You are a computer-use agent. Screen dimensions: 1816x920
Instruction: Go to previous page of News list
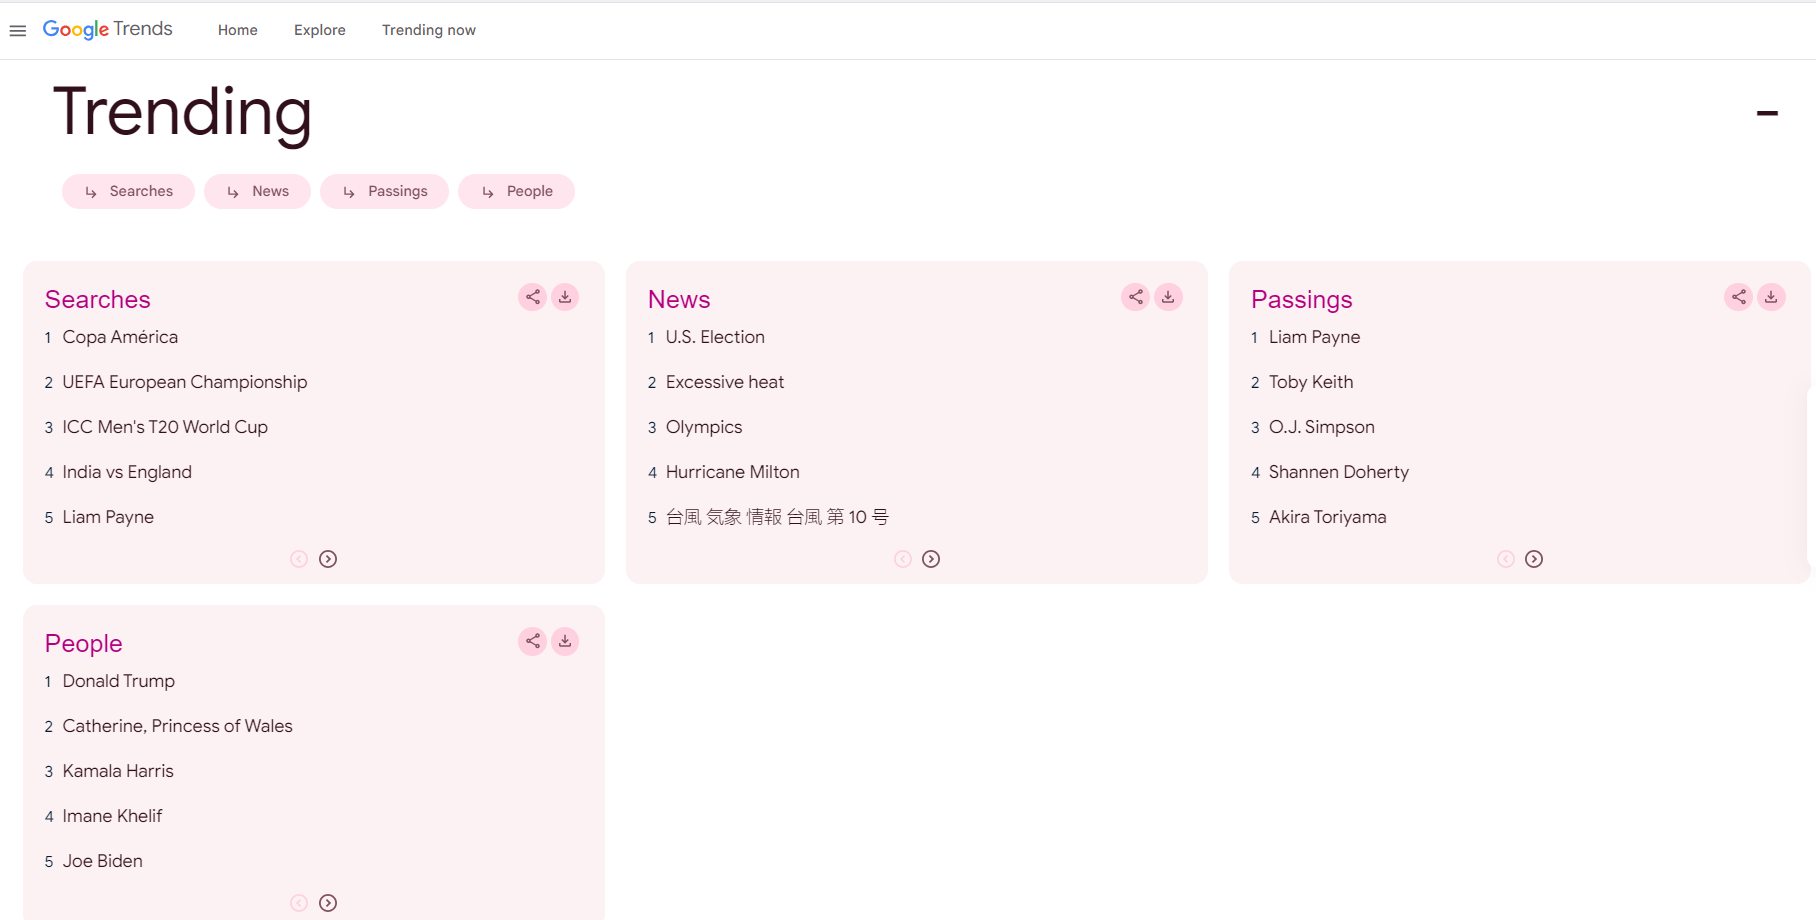903,559
